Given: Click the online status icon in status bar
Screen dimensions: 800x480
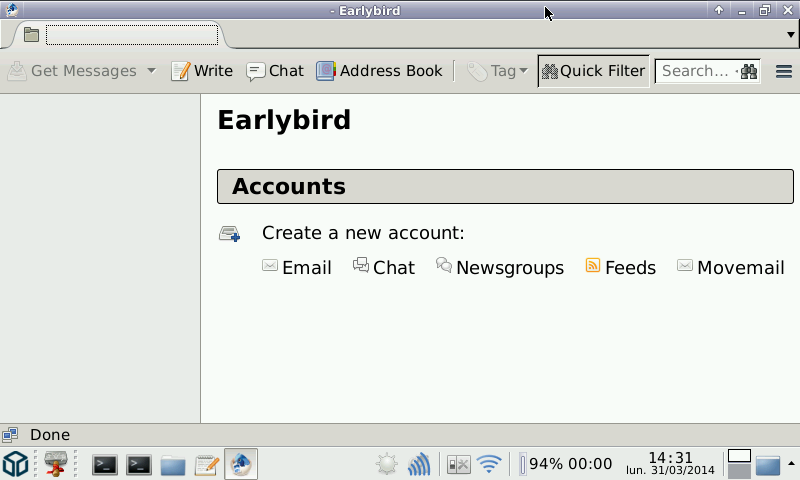Looking at the screenshot, I should [x=10, y=435].
